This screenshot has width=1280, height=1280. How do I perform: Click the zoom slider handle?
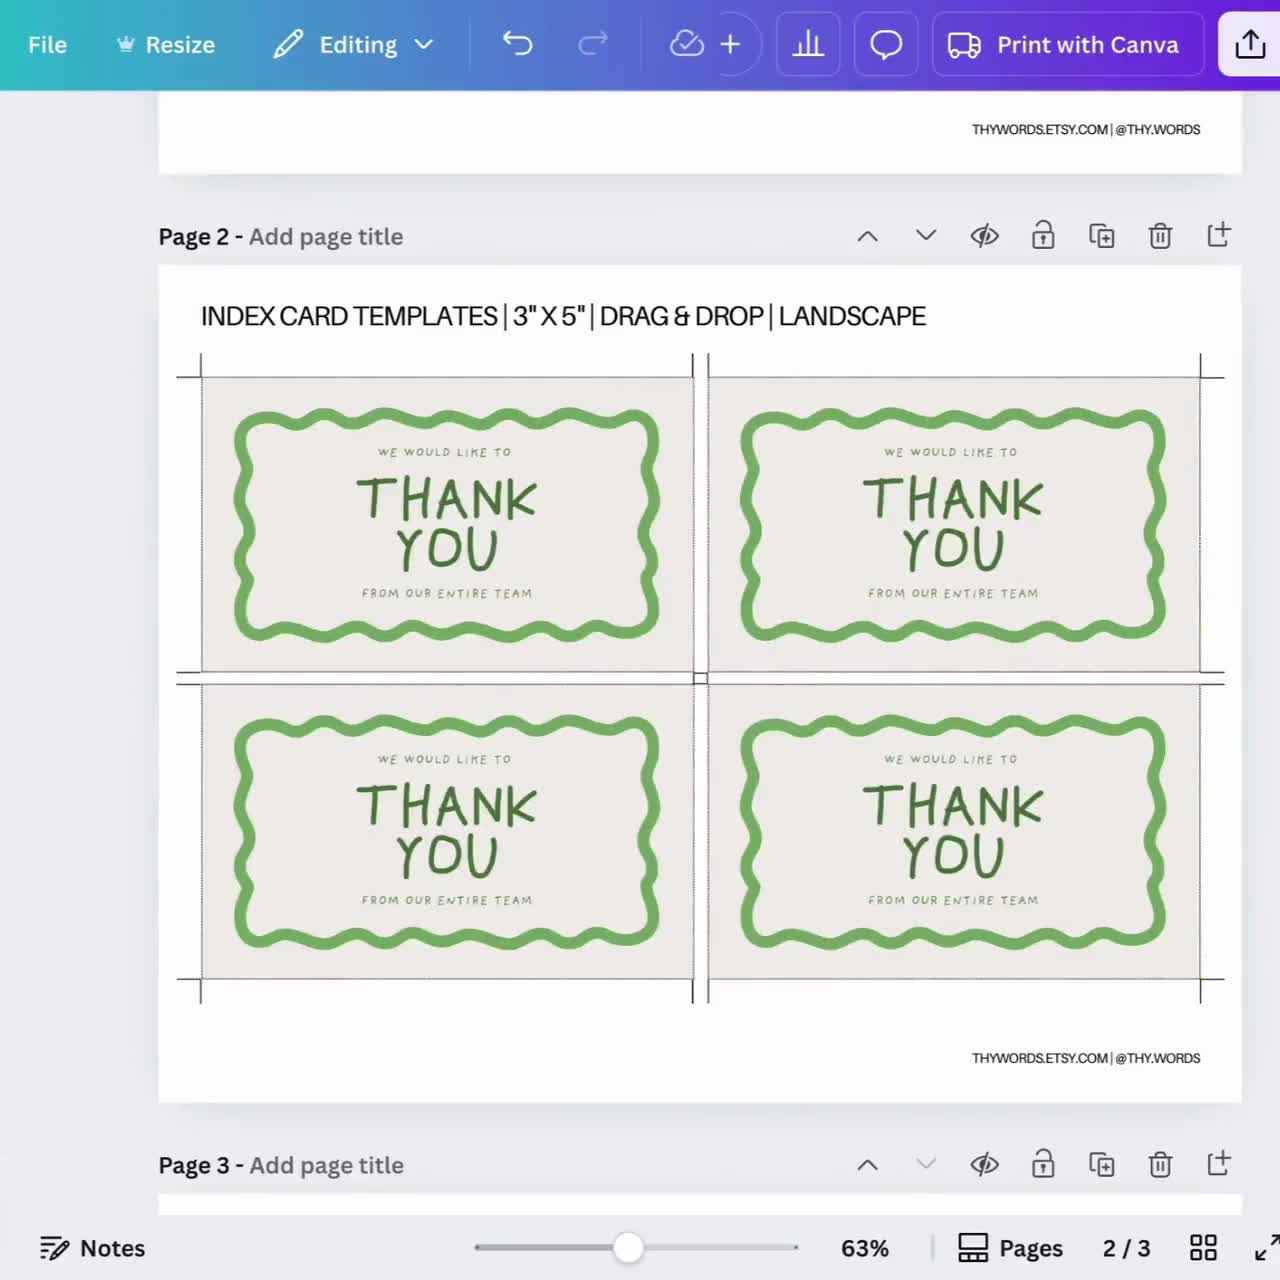click(628, 1247)
